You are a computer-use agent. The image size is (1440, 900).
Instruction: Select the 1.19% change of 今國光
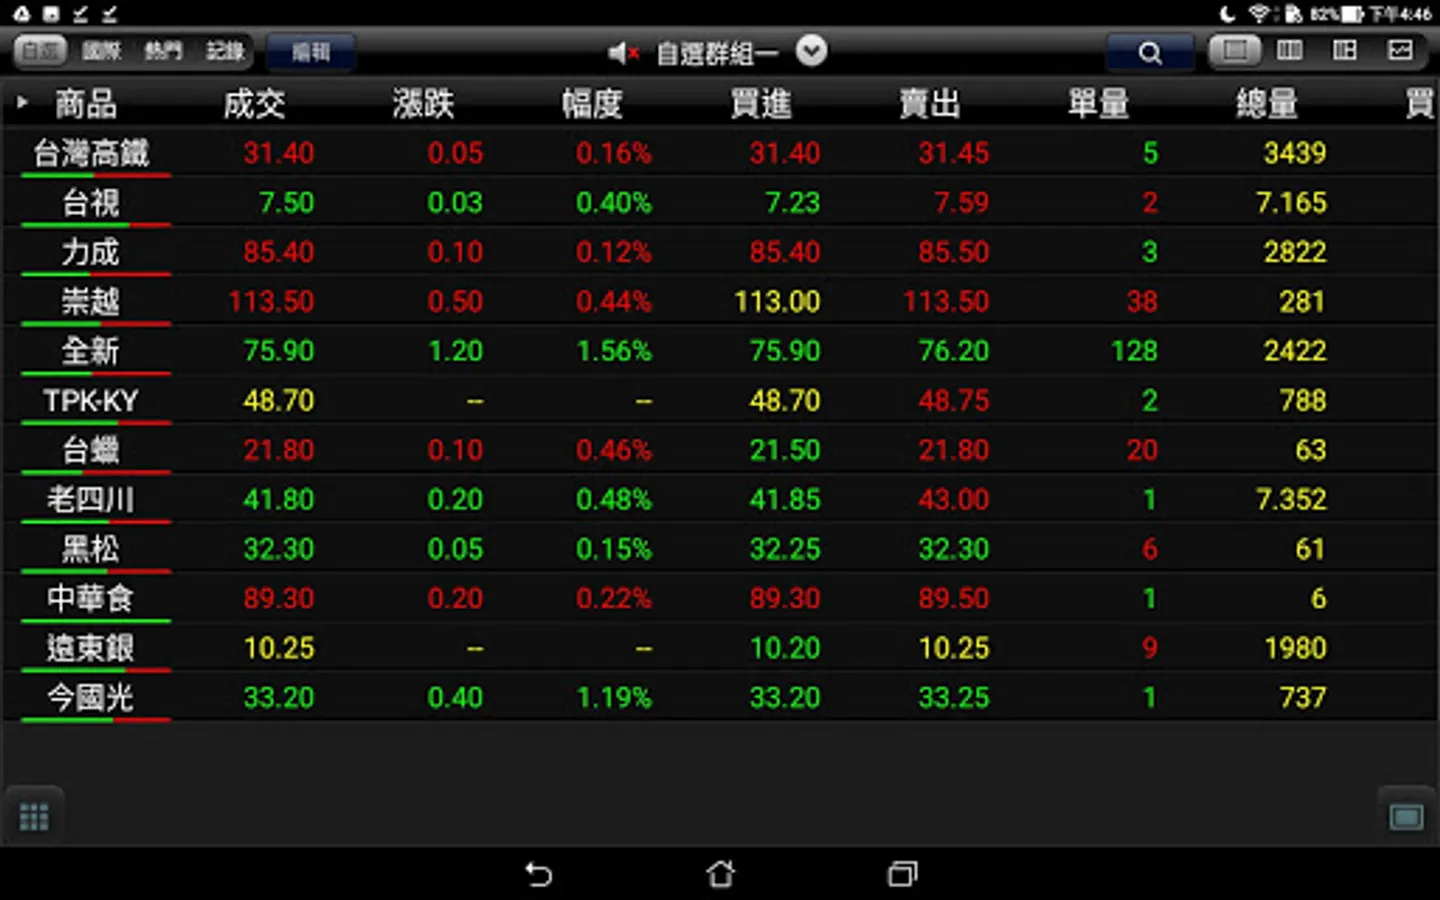pos(614,697)
